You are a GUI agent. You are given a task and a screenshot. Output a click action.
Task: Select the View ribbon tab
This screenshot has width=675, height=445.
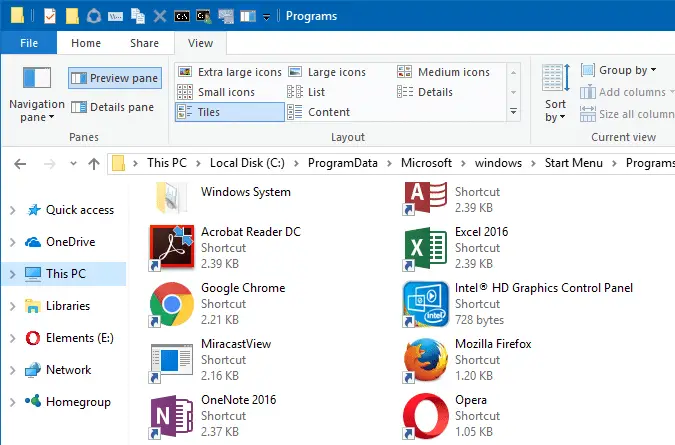pos(201,43)
